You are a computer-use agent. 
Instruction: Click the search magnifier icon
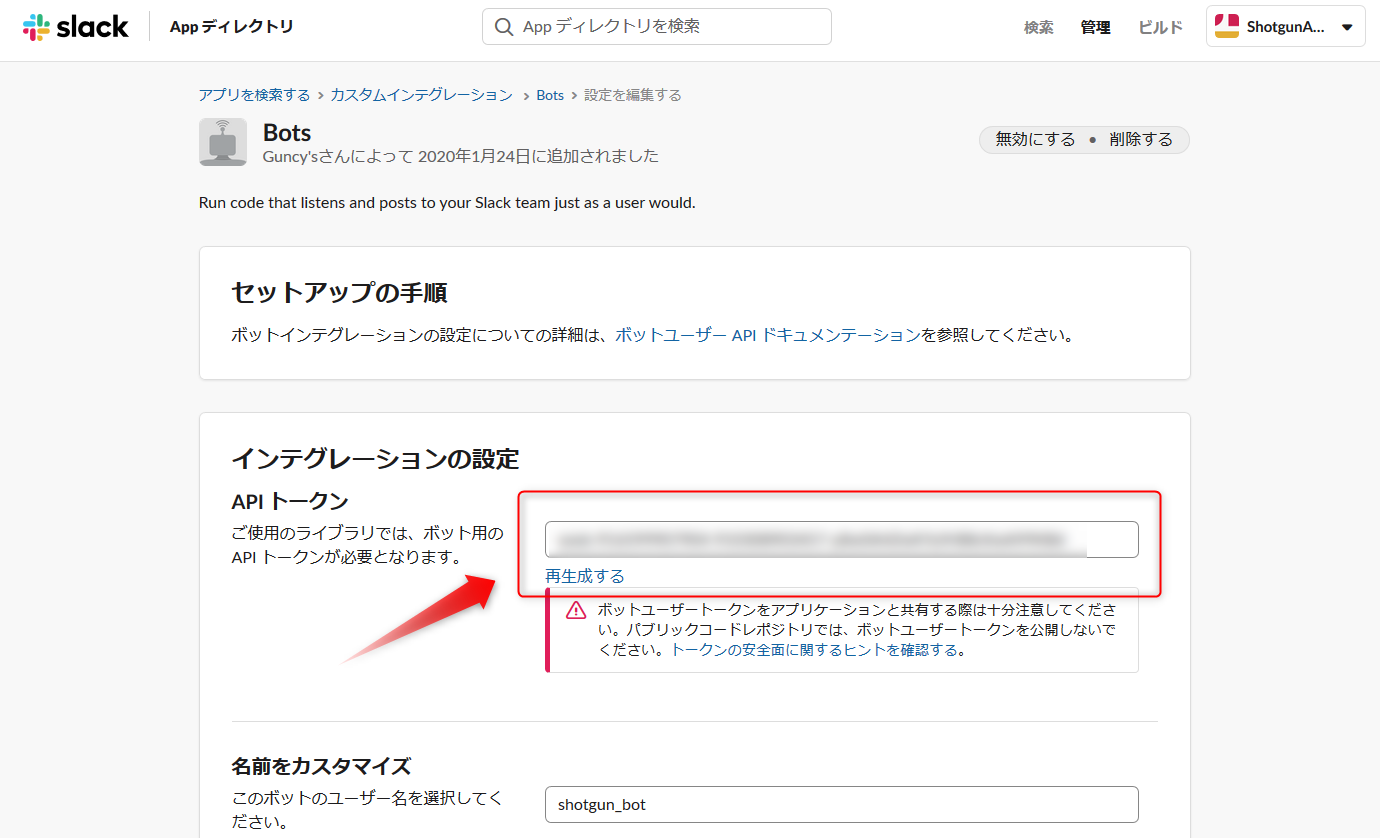point(505,27)
